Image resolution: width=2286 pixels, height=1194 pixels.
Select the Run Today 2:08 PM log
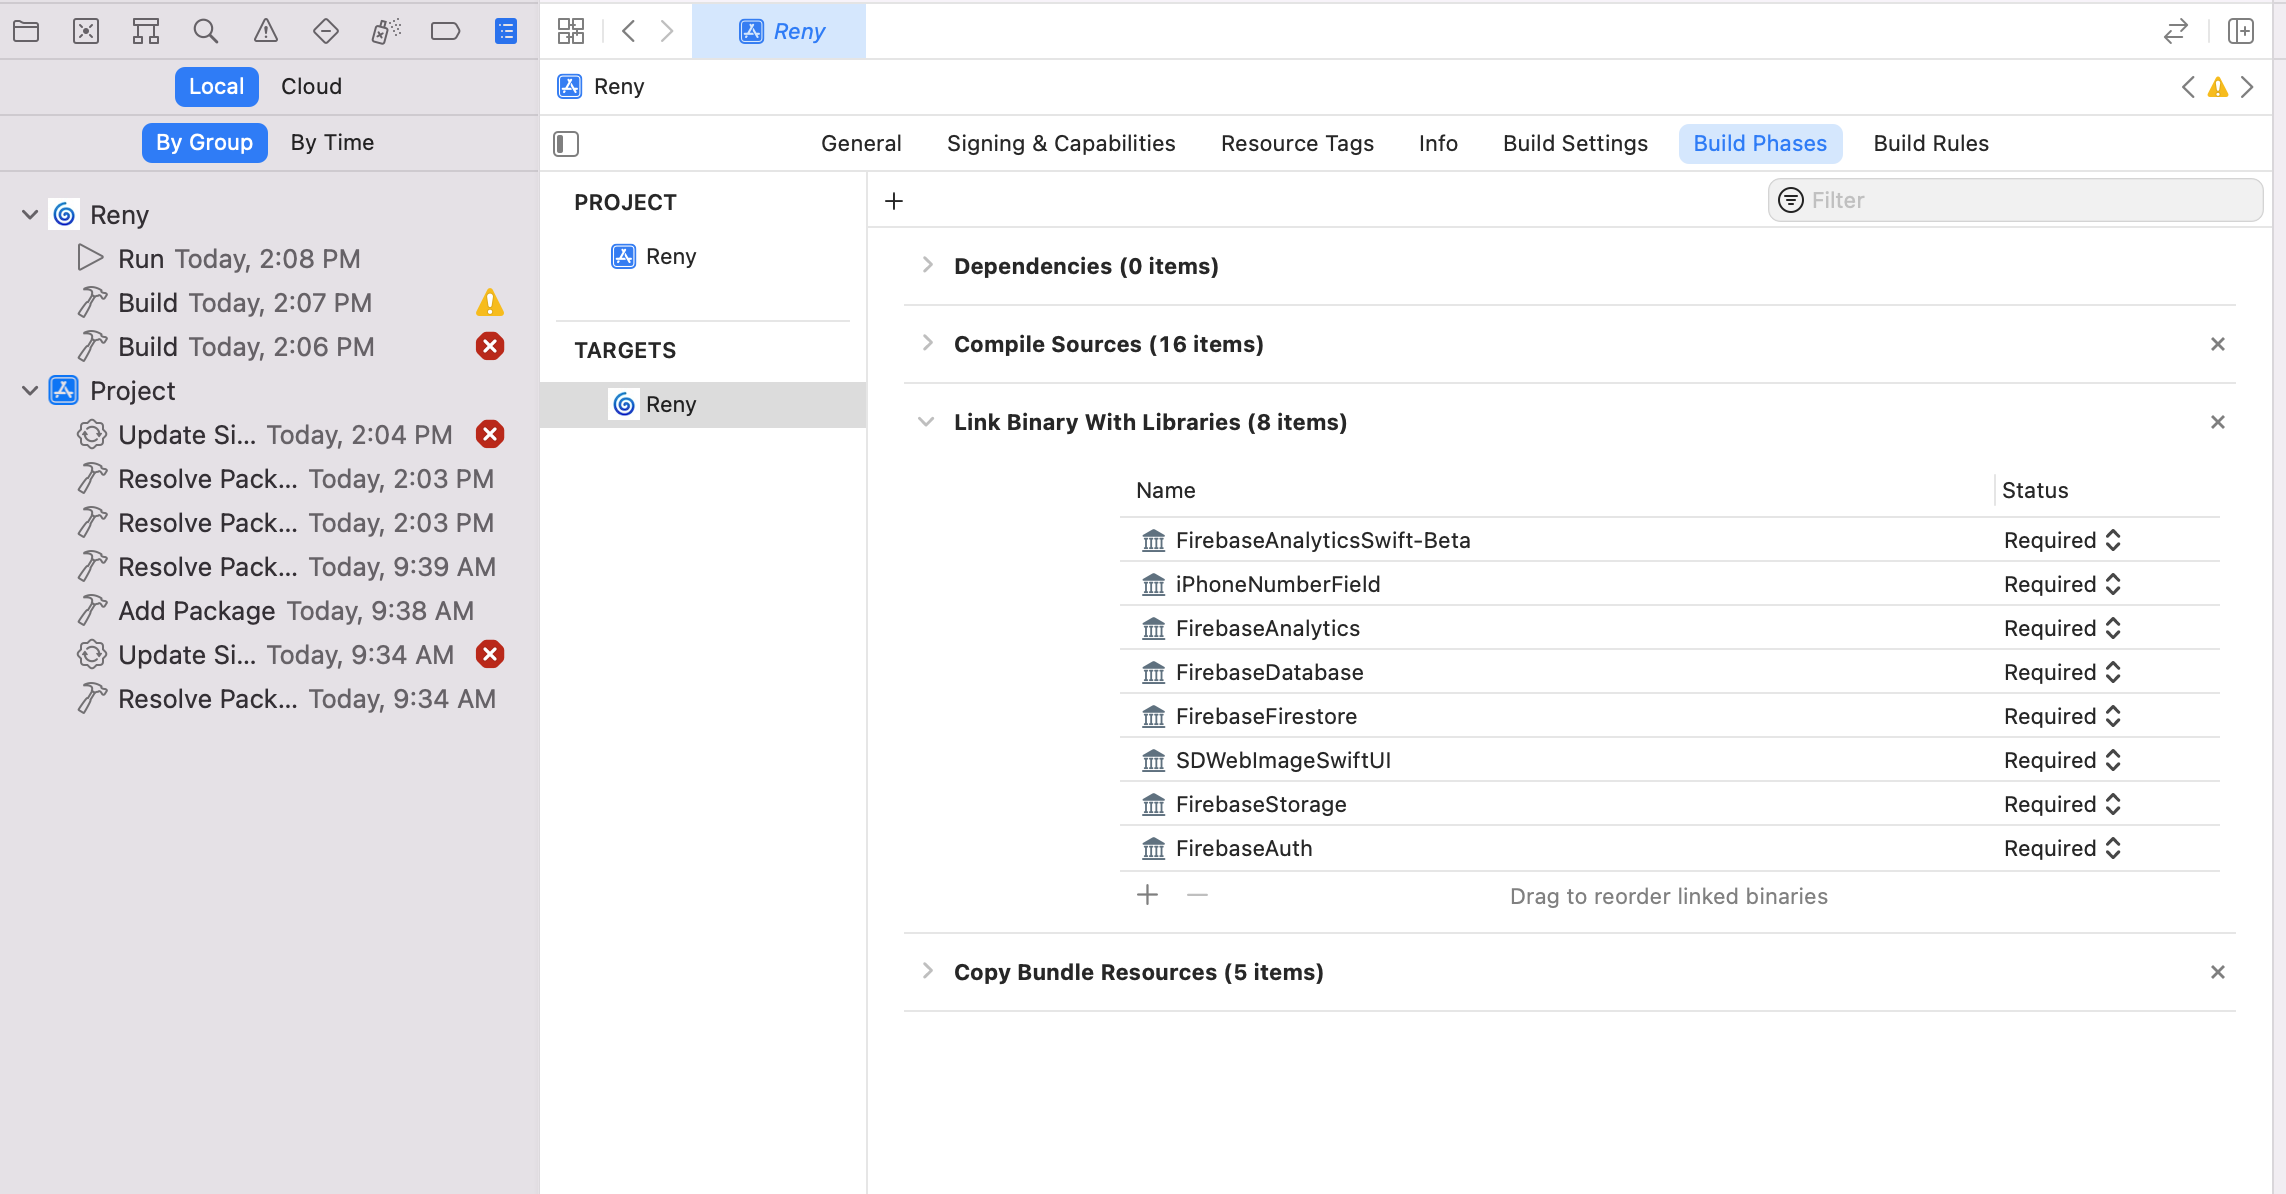[x=239, y=259]
